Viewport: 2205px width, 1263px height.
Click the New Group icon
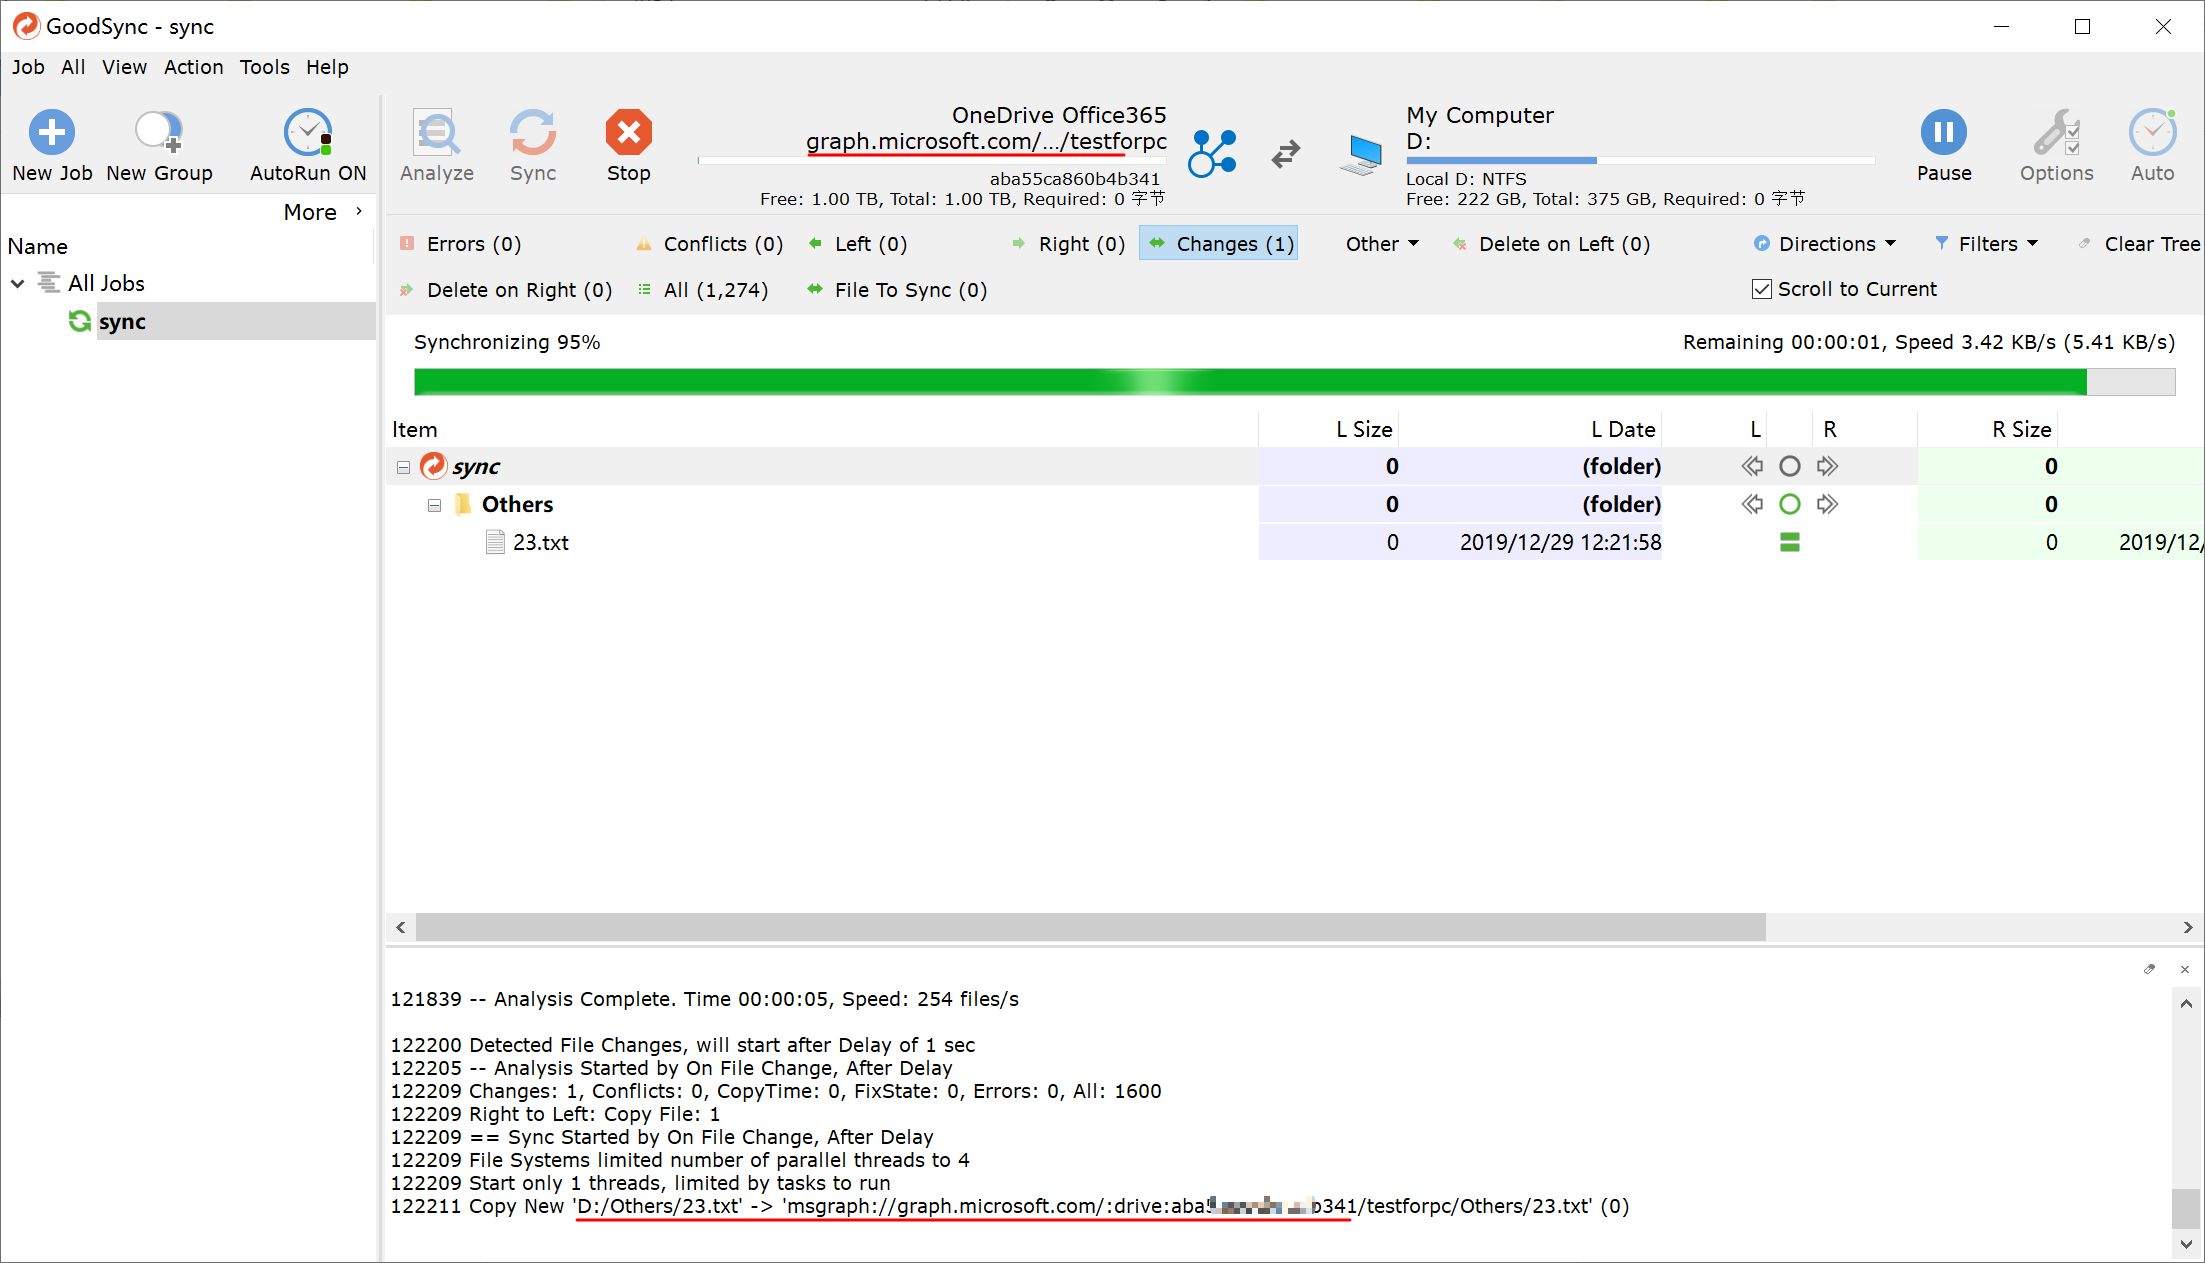click(158, 133)
